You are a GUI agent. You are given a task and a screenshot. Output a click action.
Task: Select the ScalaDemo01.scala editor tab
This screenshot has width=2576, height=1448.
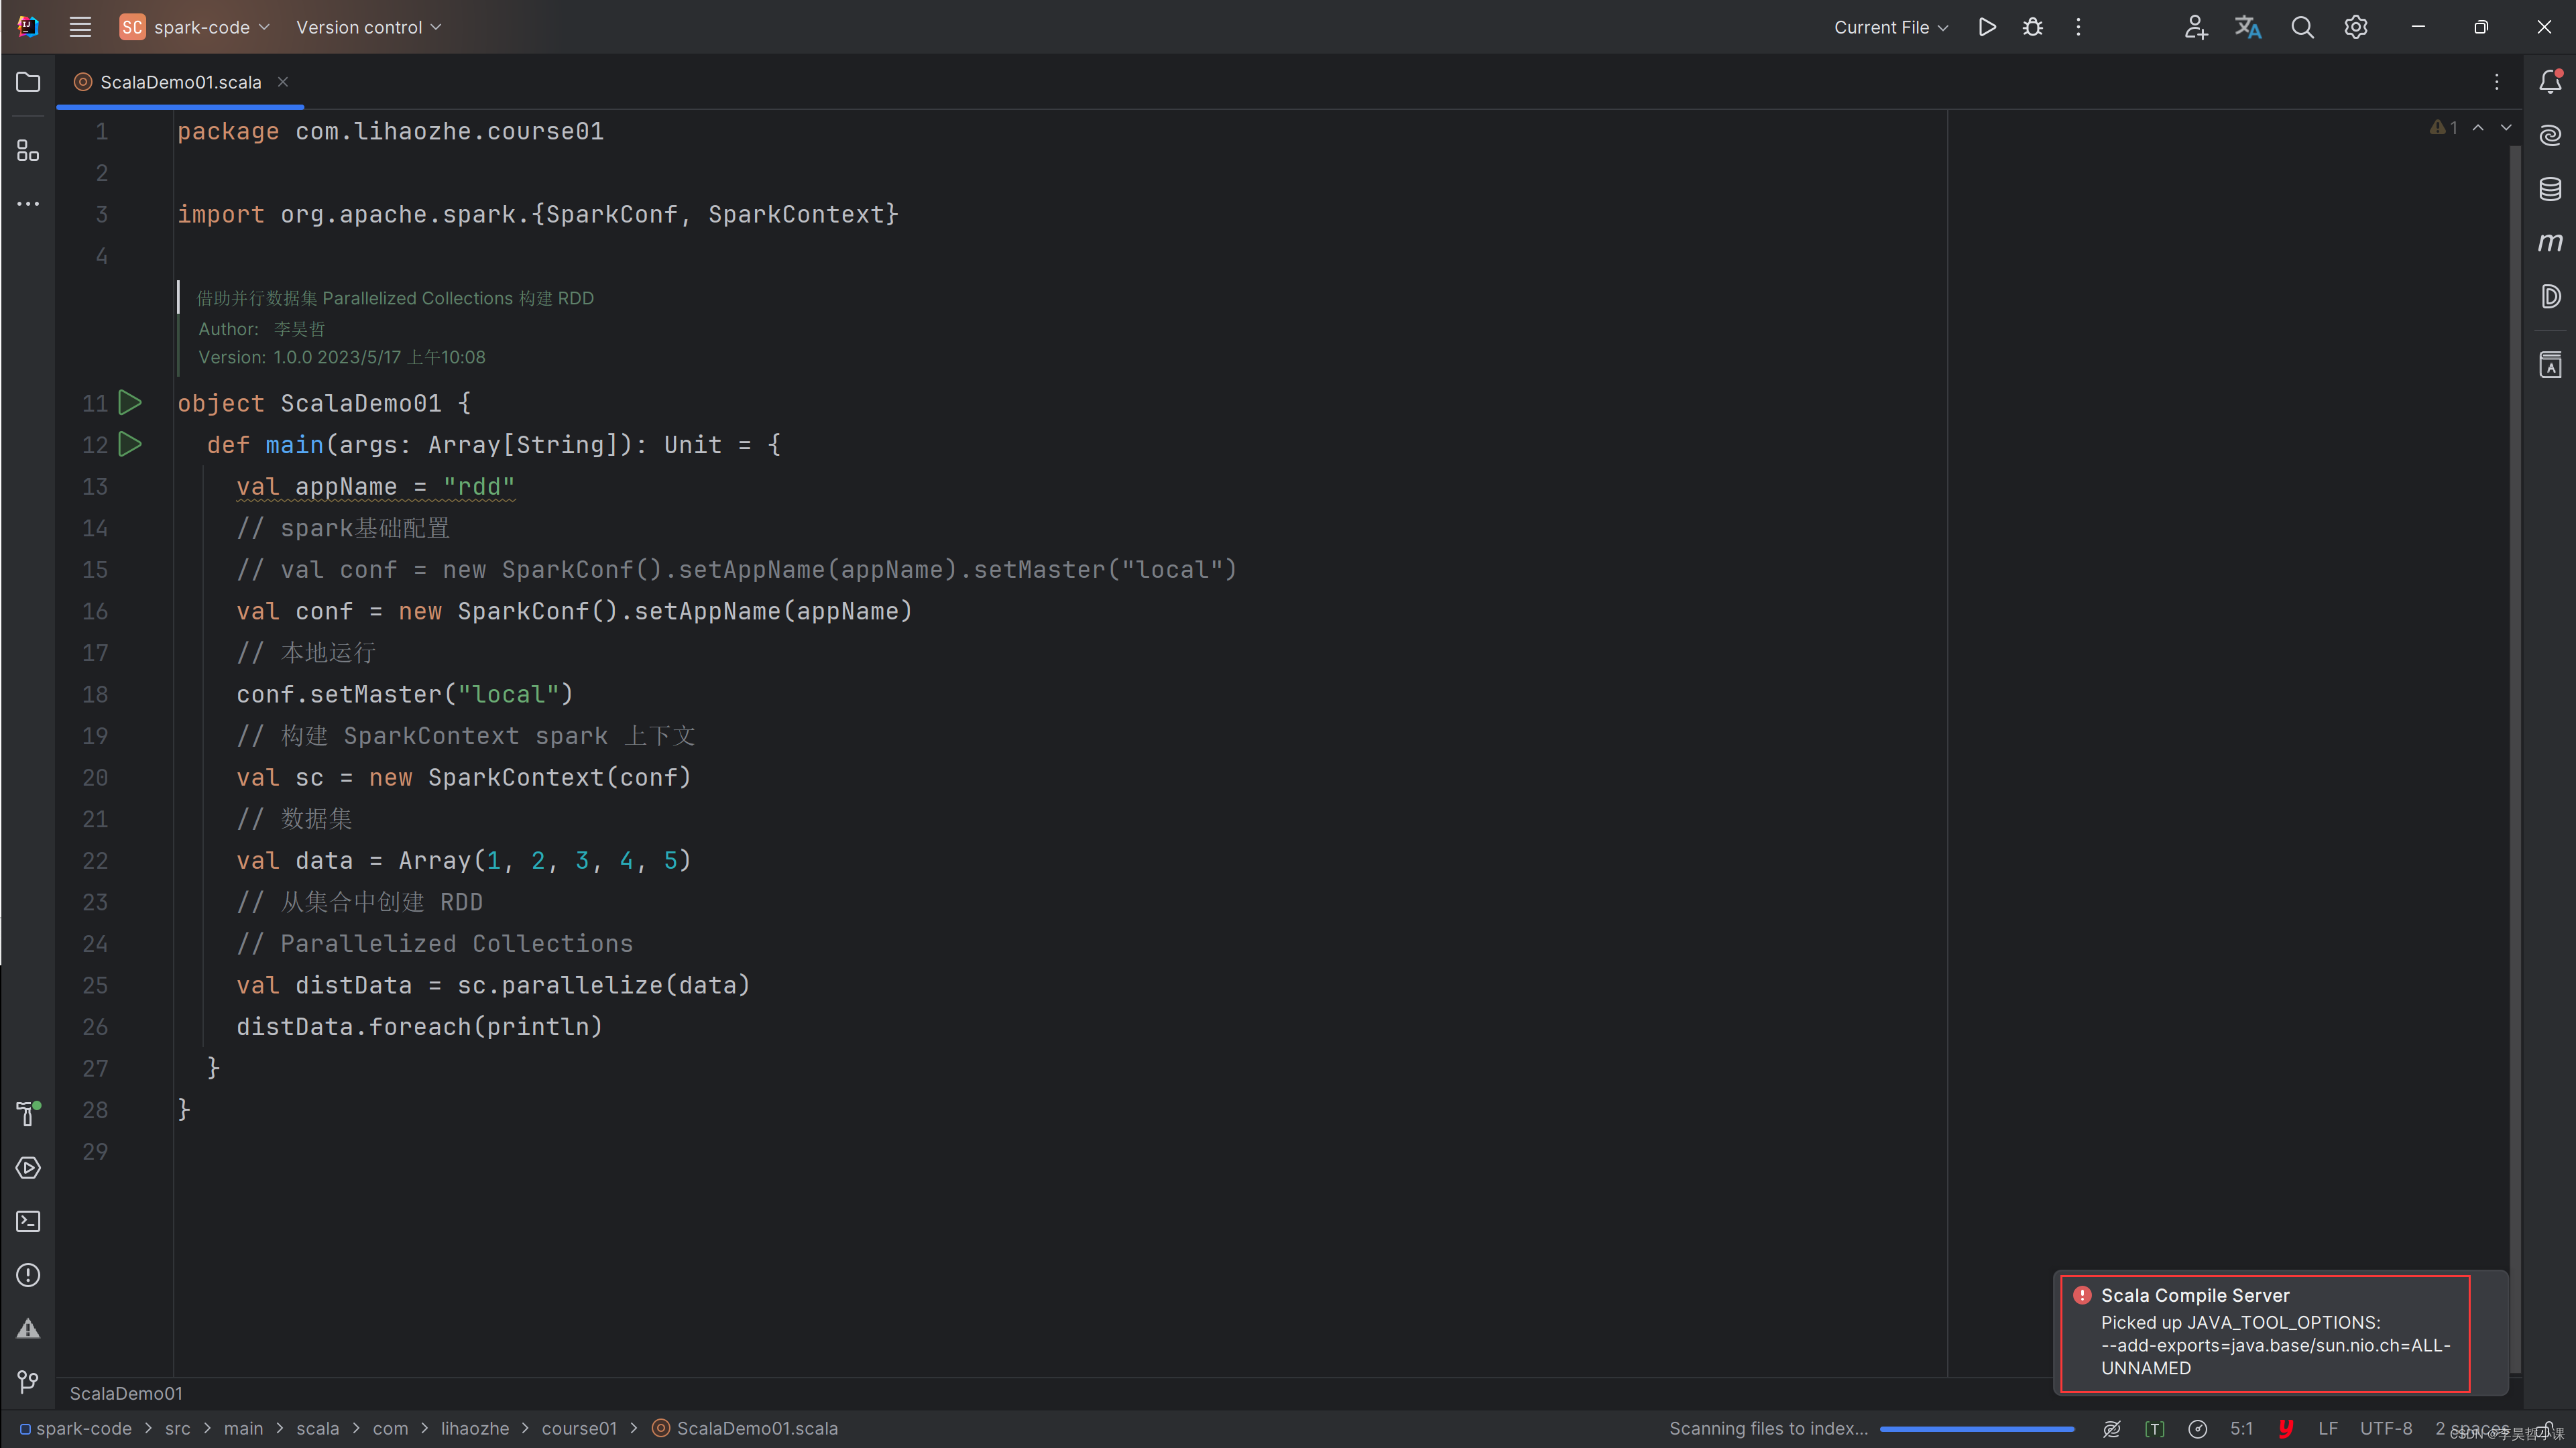click(x=180, y=82)
